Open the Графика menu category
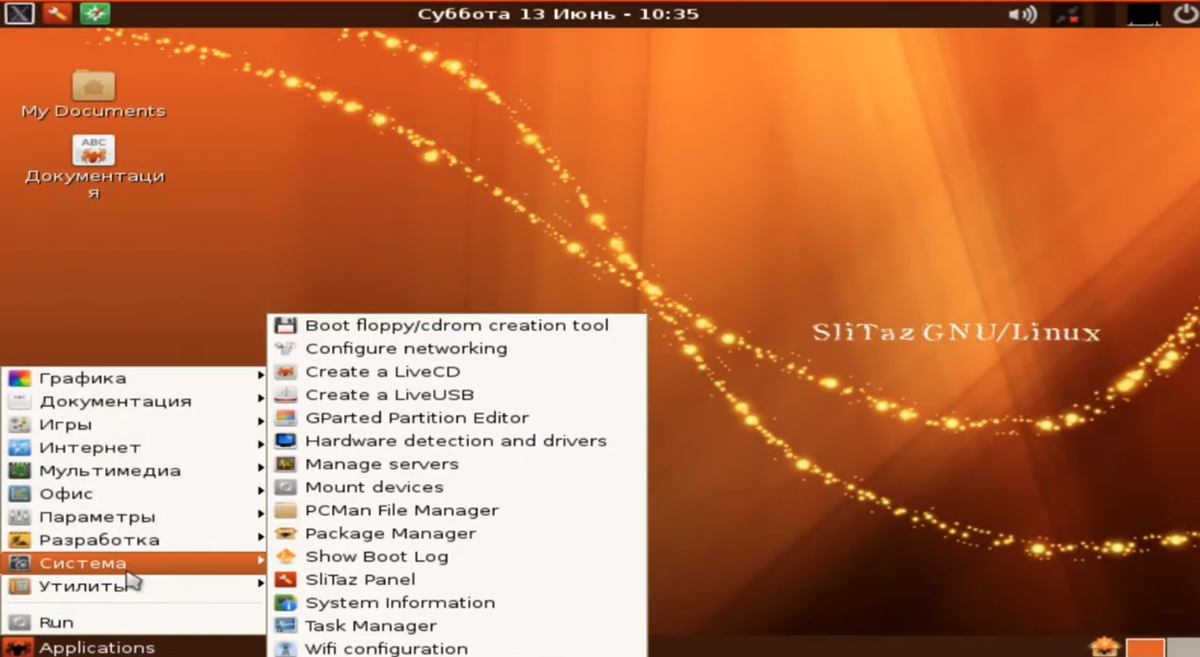The height and width of the screenshot is (657, 1200). (x=135, y=378)
